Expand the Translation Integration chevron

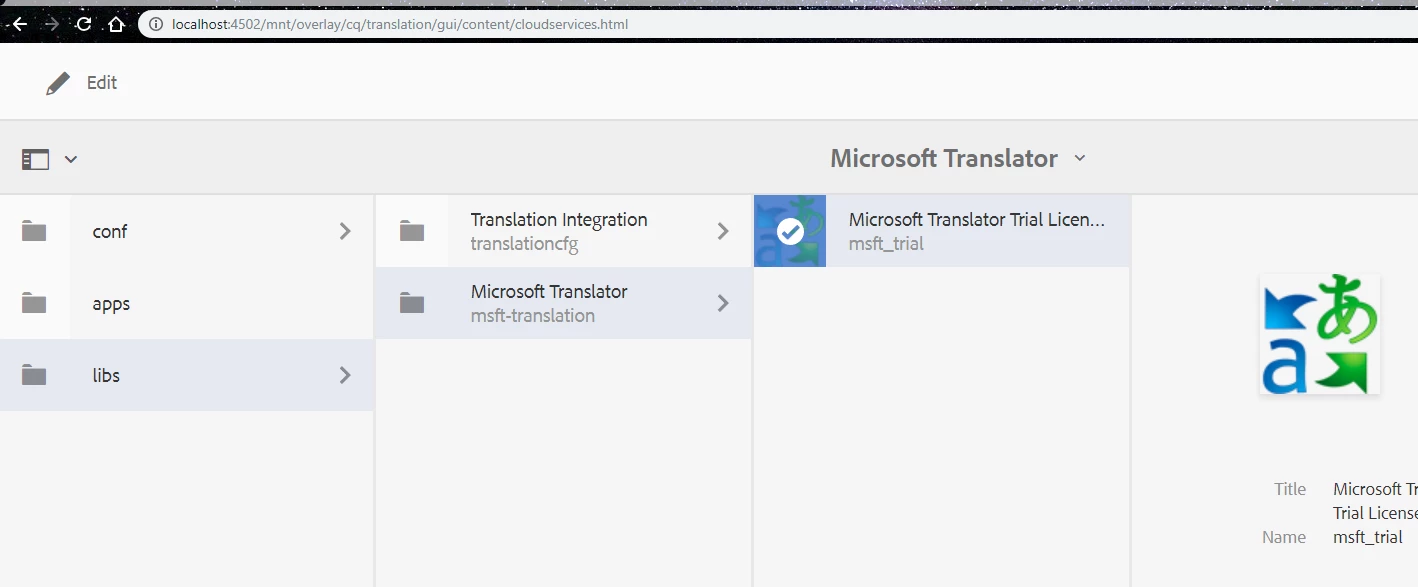point(723,231)
